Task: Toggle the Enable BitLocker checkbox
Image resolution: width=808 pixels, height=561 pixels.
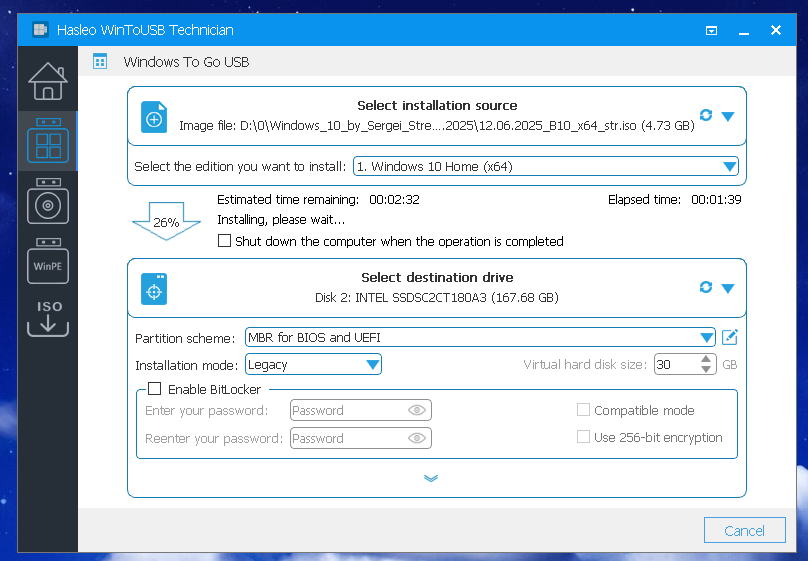Action: (x=155, y=389)
